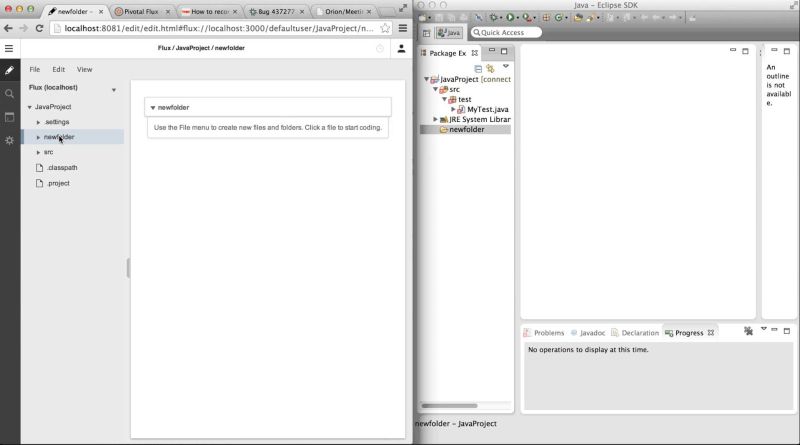Click the Eclipse Quick Access field
This screenshot has height=445, width=800.
[x=506, y=33]
